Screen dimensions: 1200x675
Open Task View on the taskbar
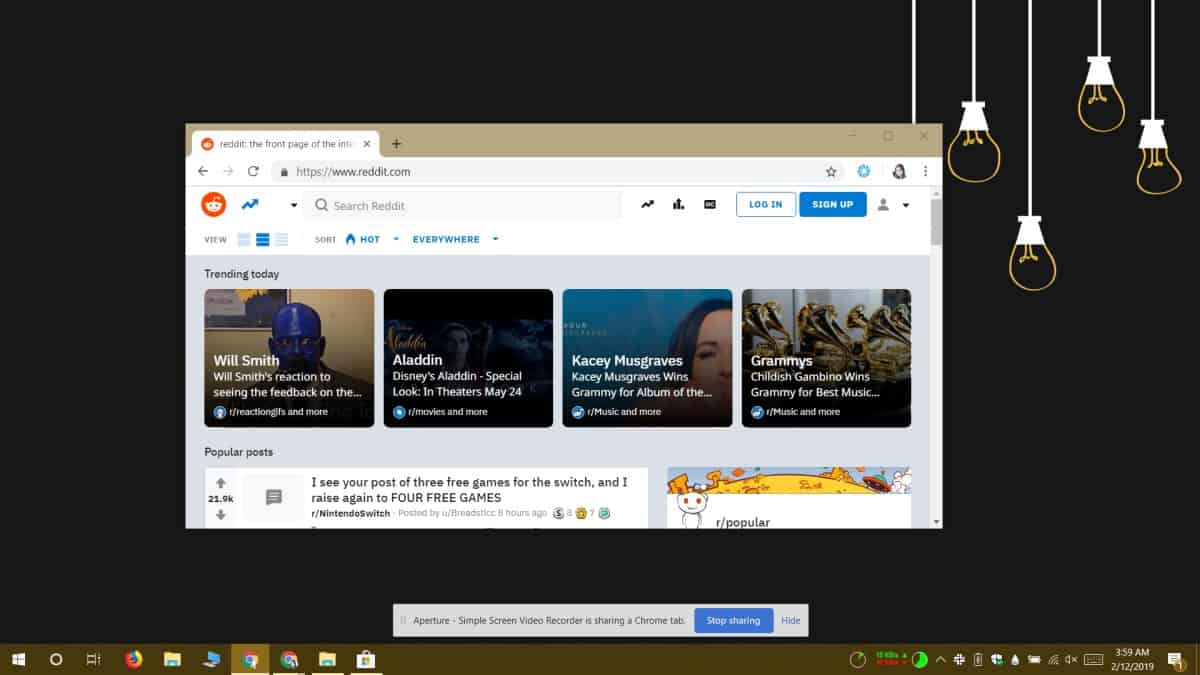93,659
